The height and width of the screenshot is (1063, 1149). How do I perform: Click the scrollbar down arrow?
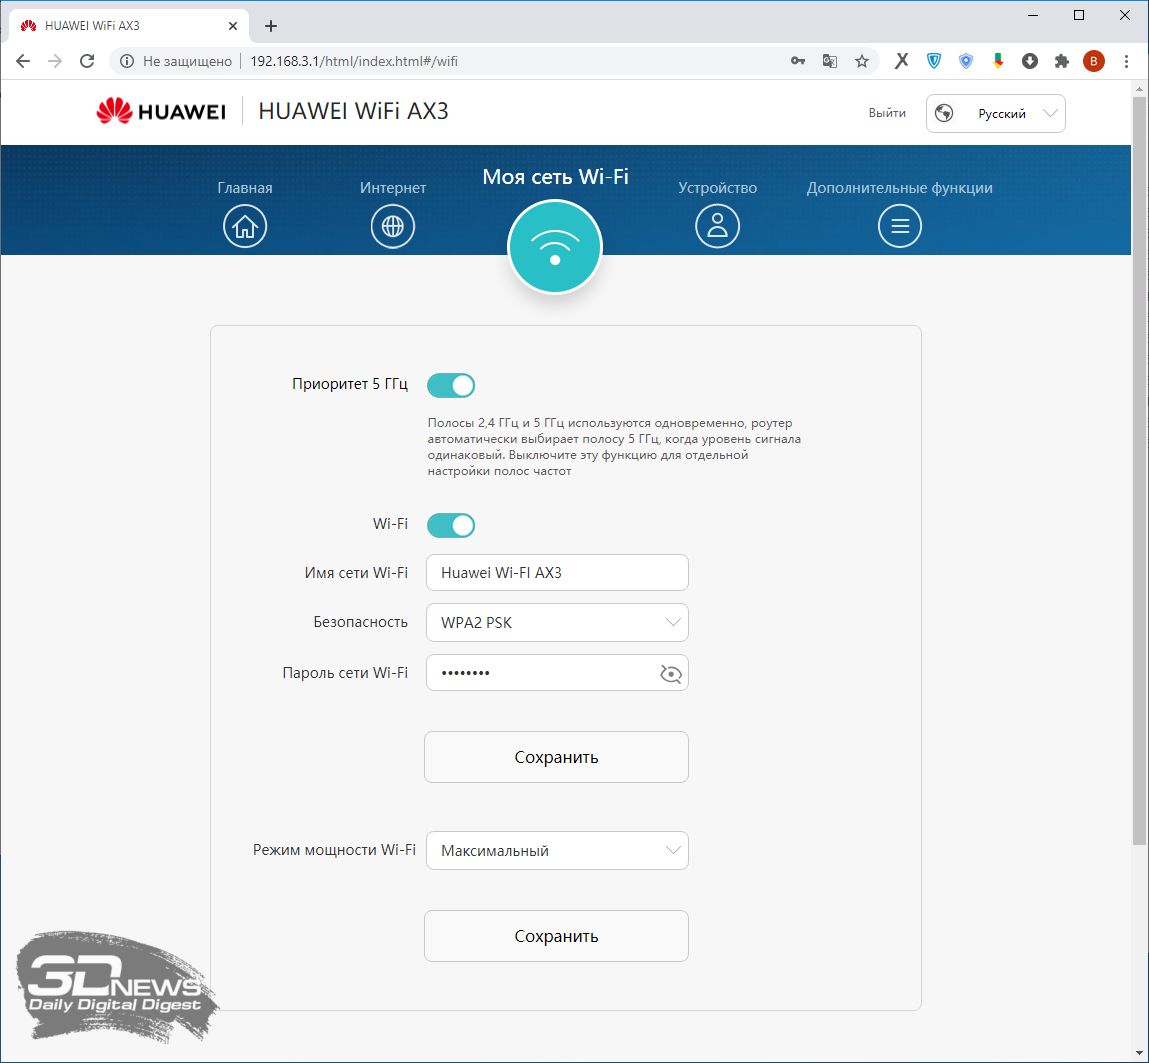pyautogui.click(x=1139, y=1053)
